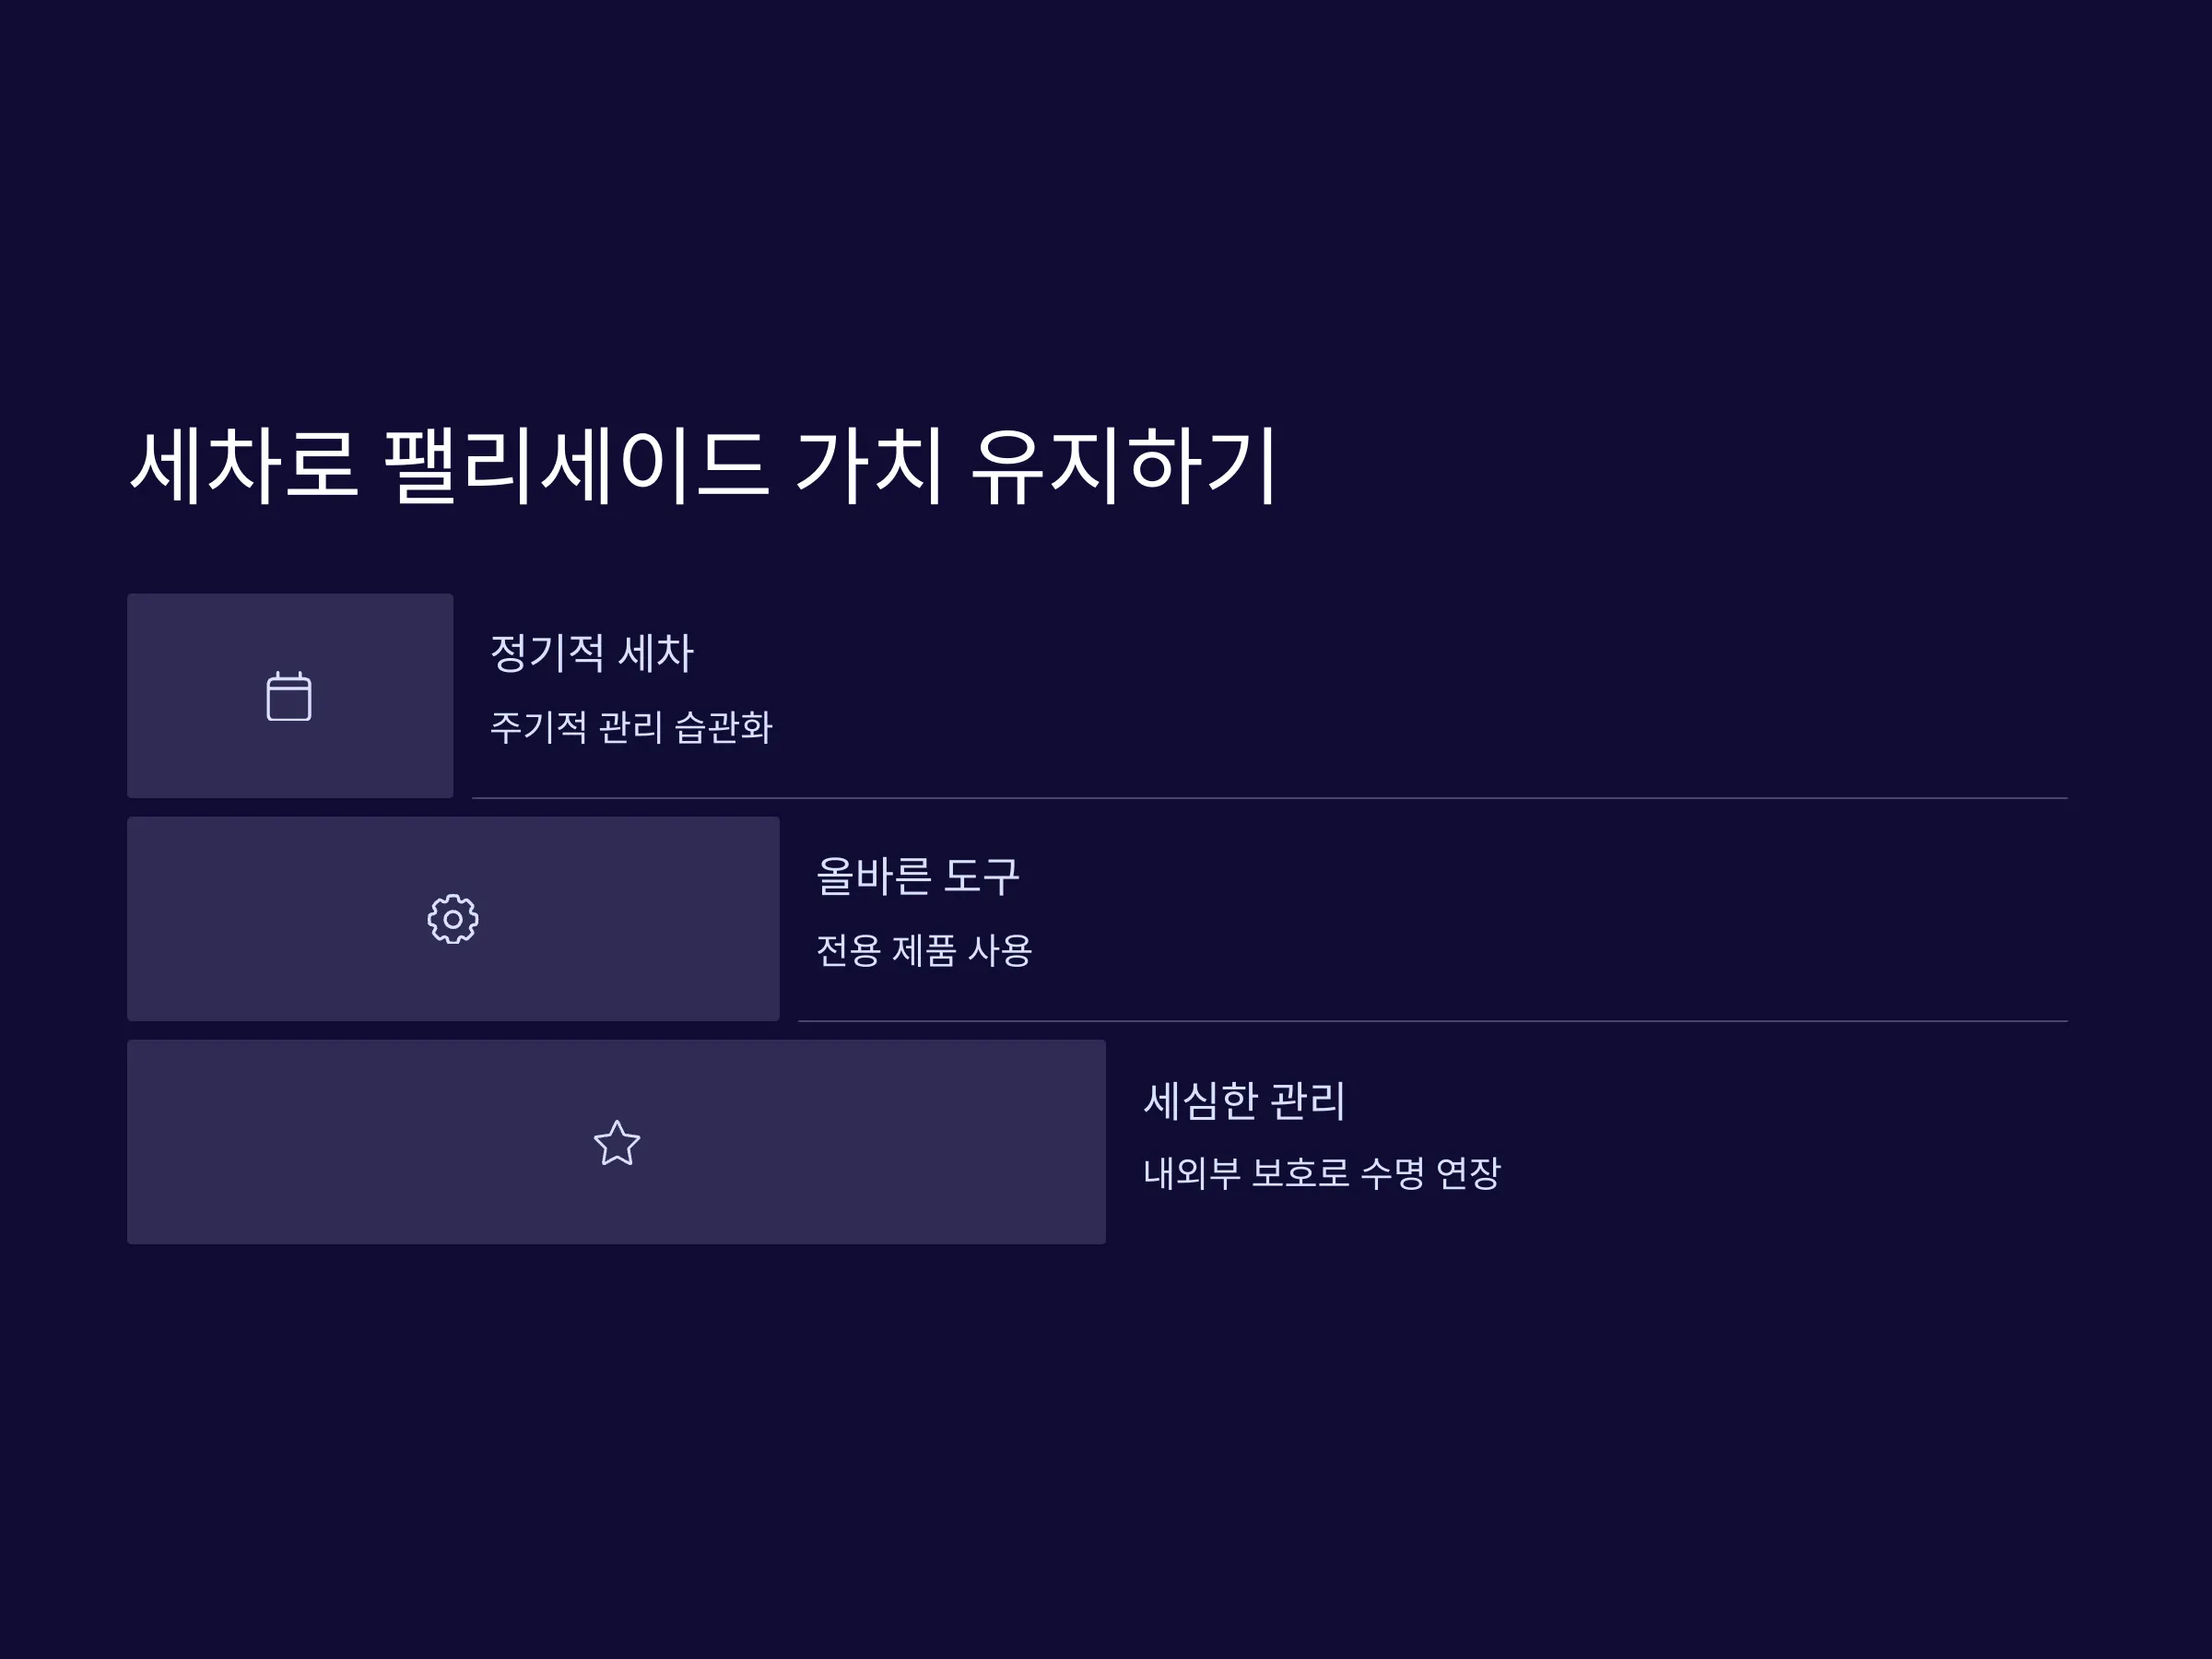2212x1659 pixels.
Task: Select the widest purple block containing the star
Action: click(616, 1142)
